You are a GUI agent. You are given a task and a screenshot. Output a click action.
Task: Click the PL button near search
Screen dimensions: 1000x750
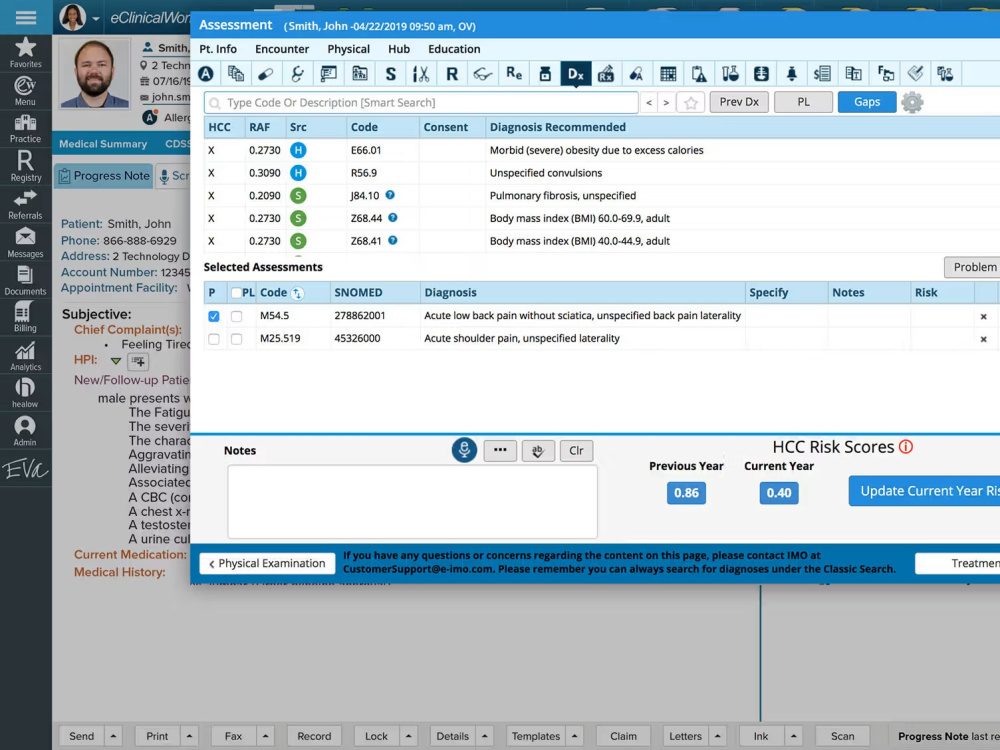coord(804,102)
